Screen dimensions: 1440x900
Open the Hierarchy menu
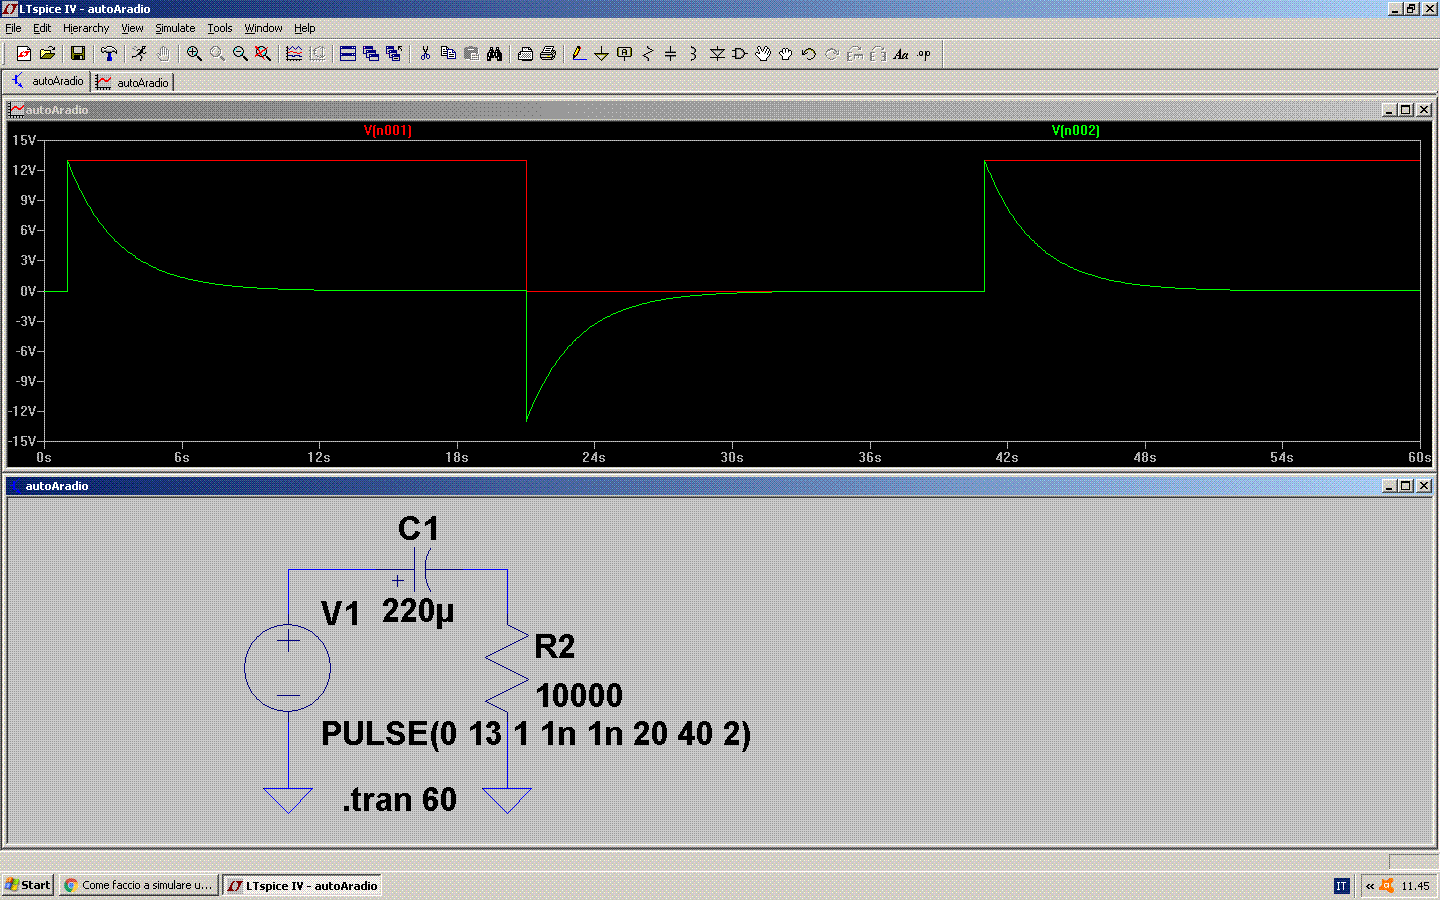pos(86,28)
